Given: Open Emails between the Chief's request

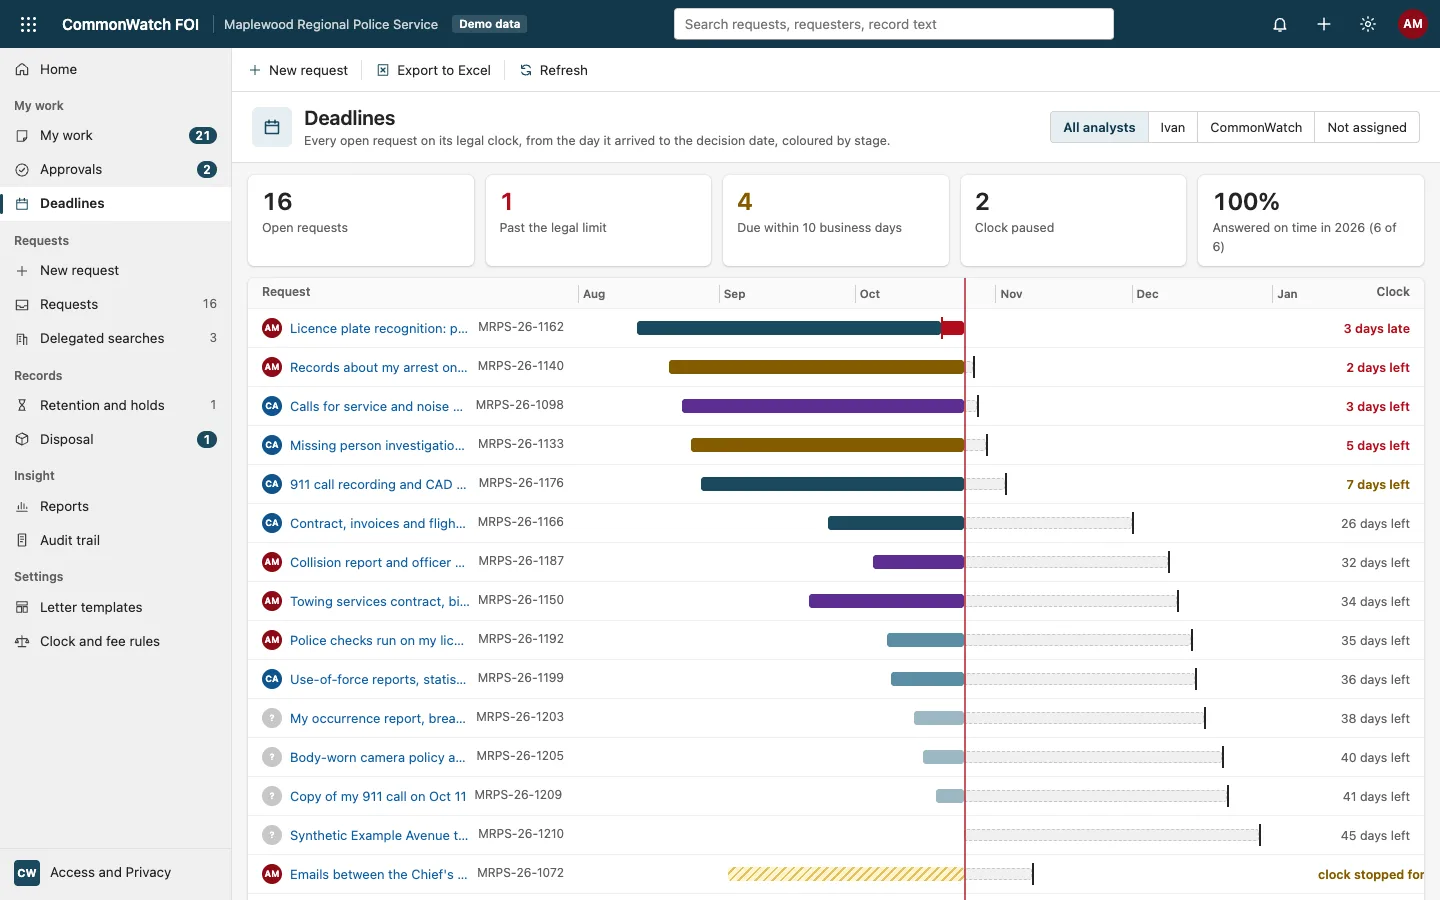Looking at the screenshot, I should click(x=379, y=874).
